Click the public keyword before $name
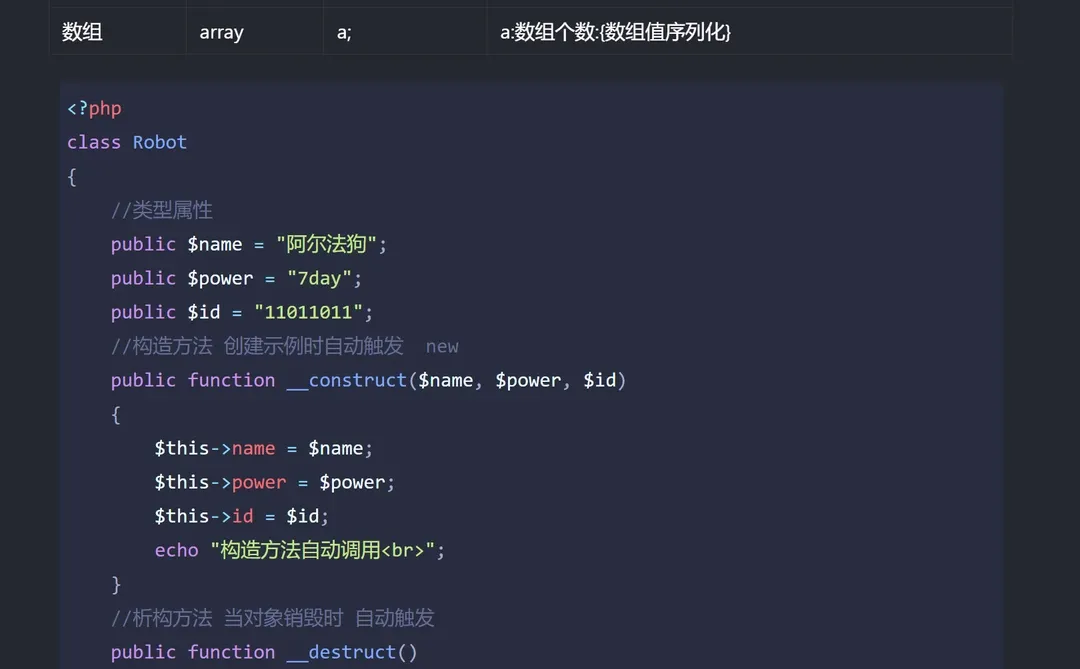 coord(143,244)
